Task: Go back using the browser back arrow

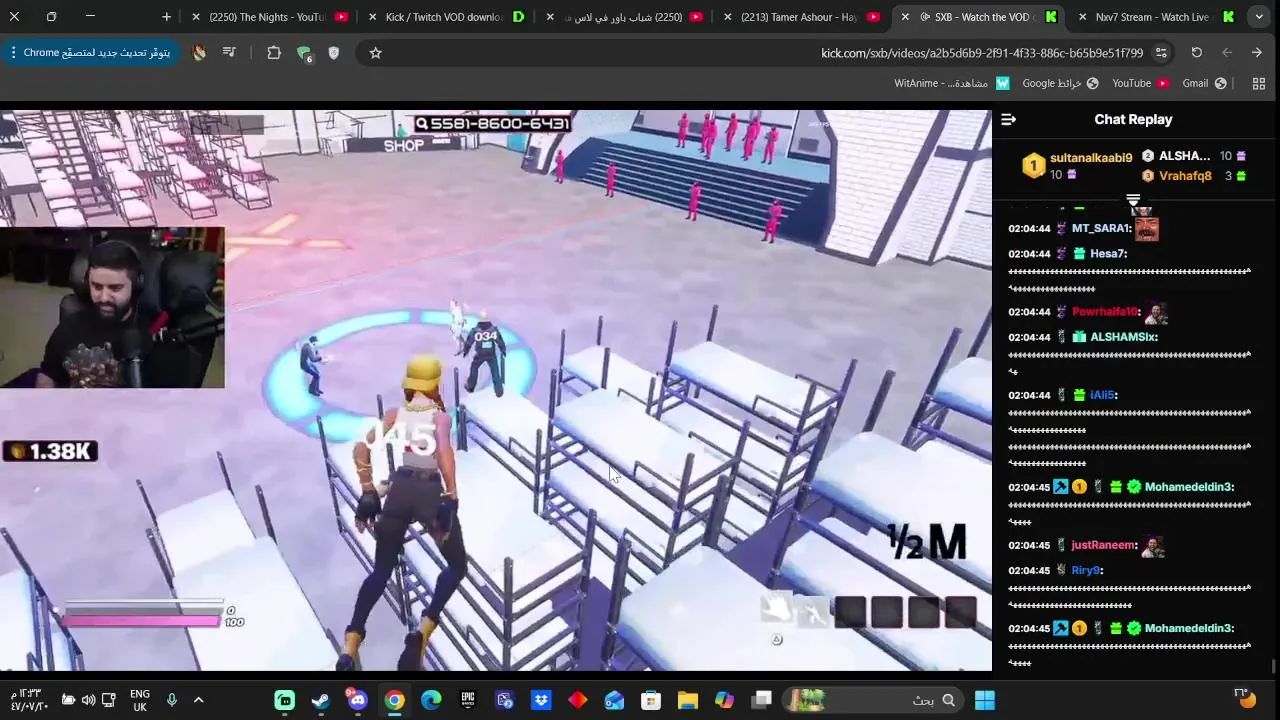Action: (x=1257, y=53)
